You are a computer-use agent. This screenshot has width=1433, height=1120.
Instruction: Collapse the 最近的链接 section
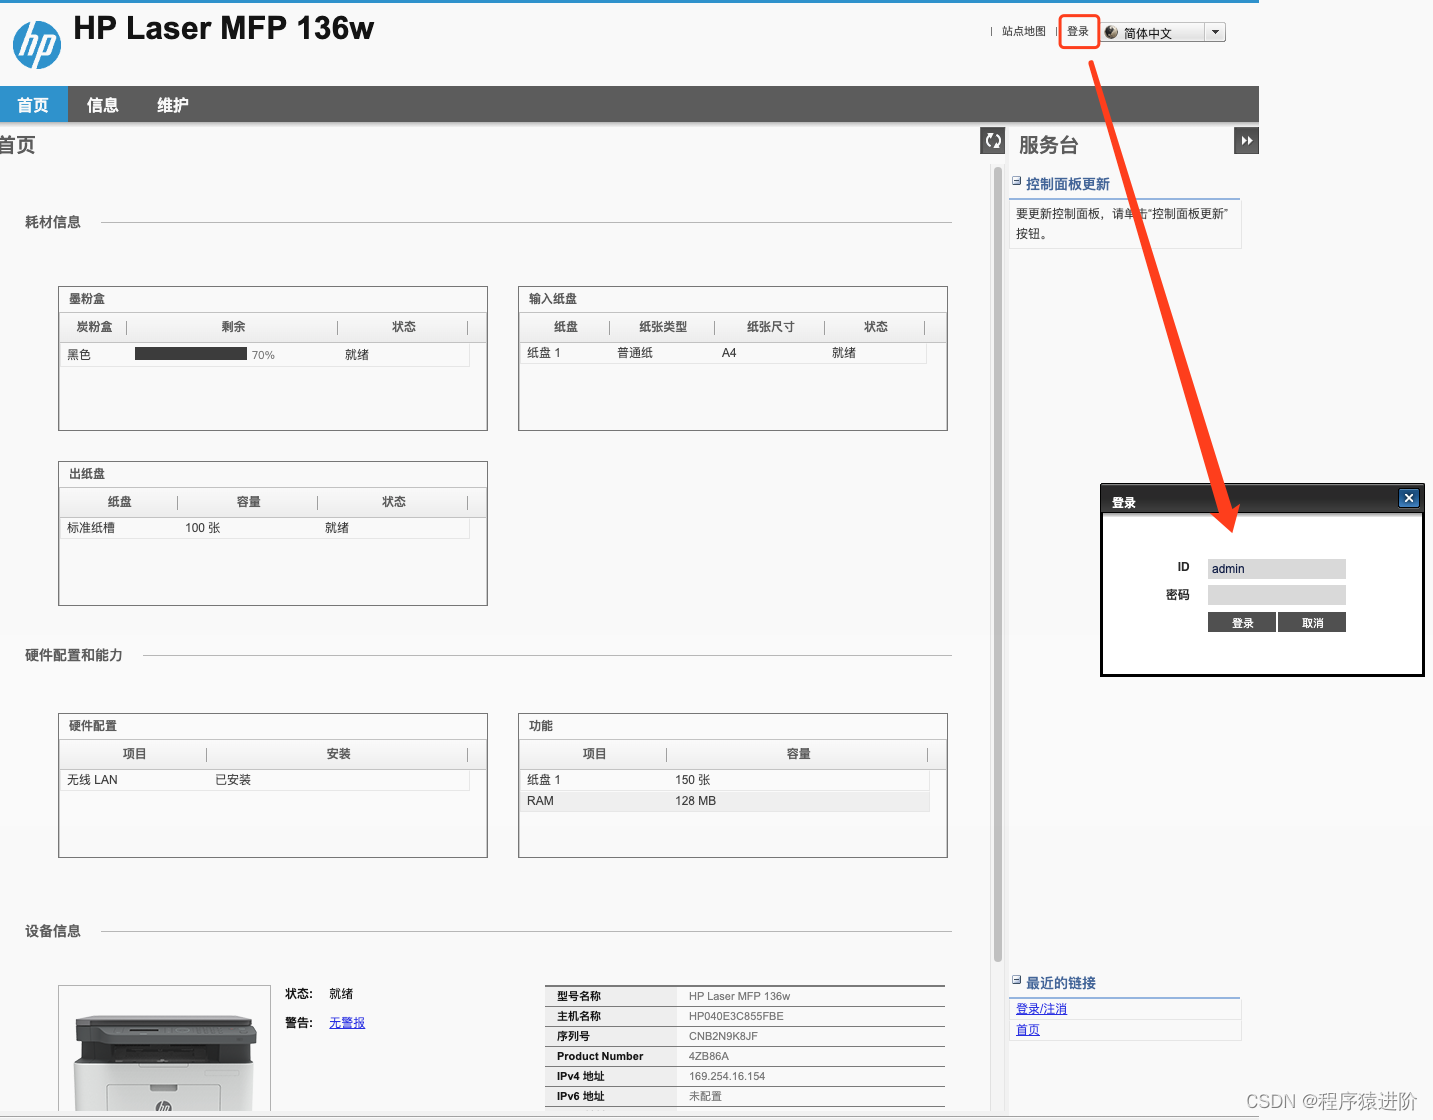click(1017, 981)
